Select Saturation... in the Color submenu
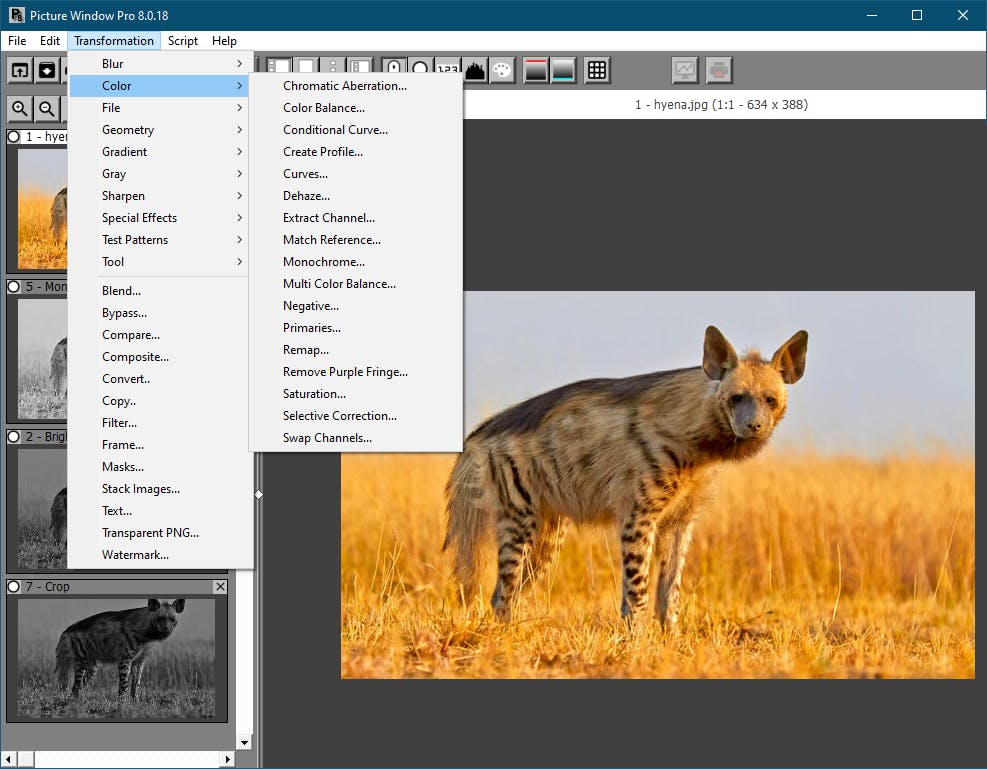This screenshot has width=987, height=769. [x=314, y=394]
